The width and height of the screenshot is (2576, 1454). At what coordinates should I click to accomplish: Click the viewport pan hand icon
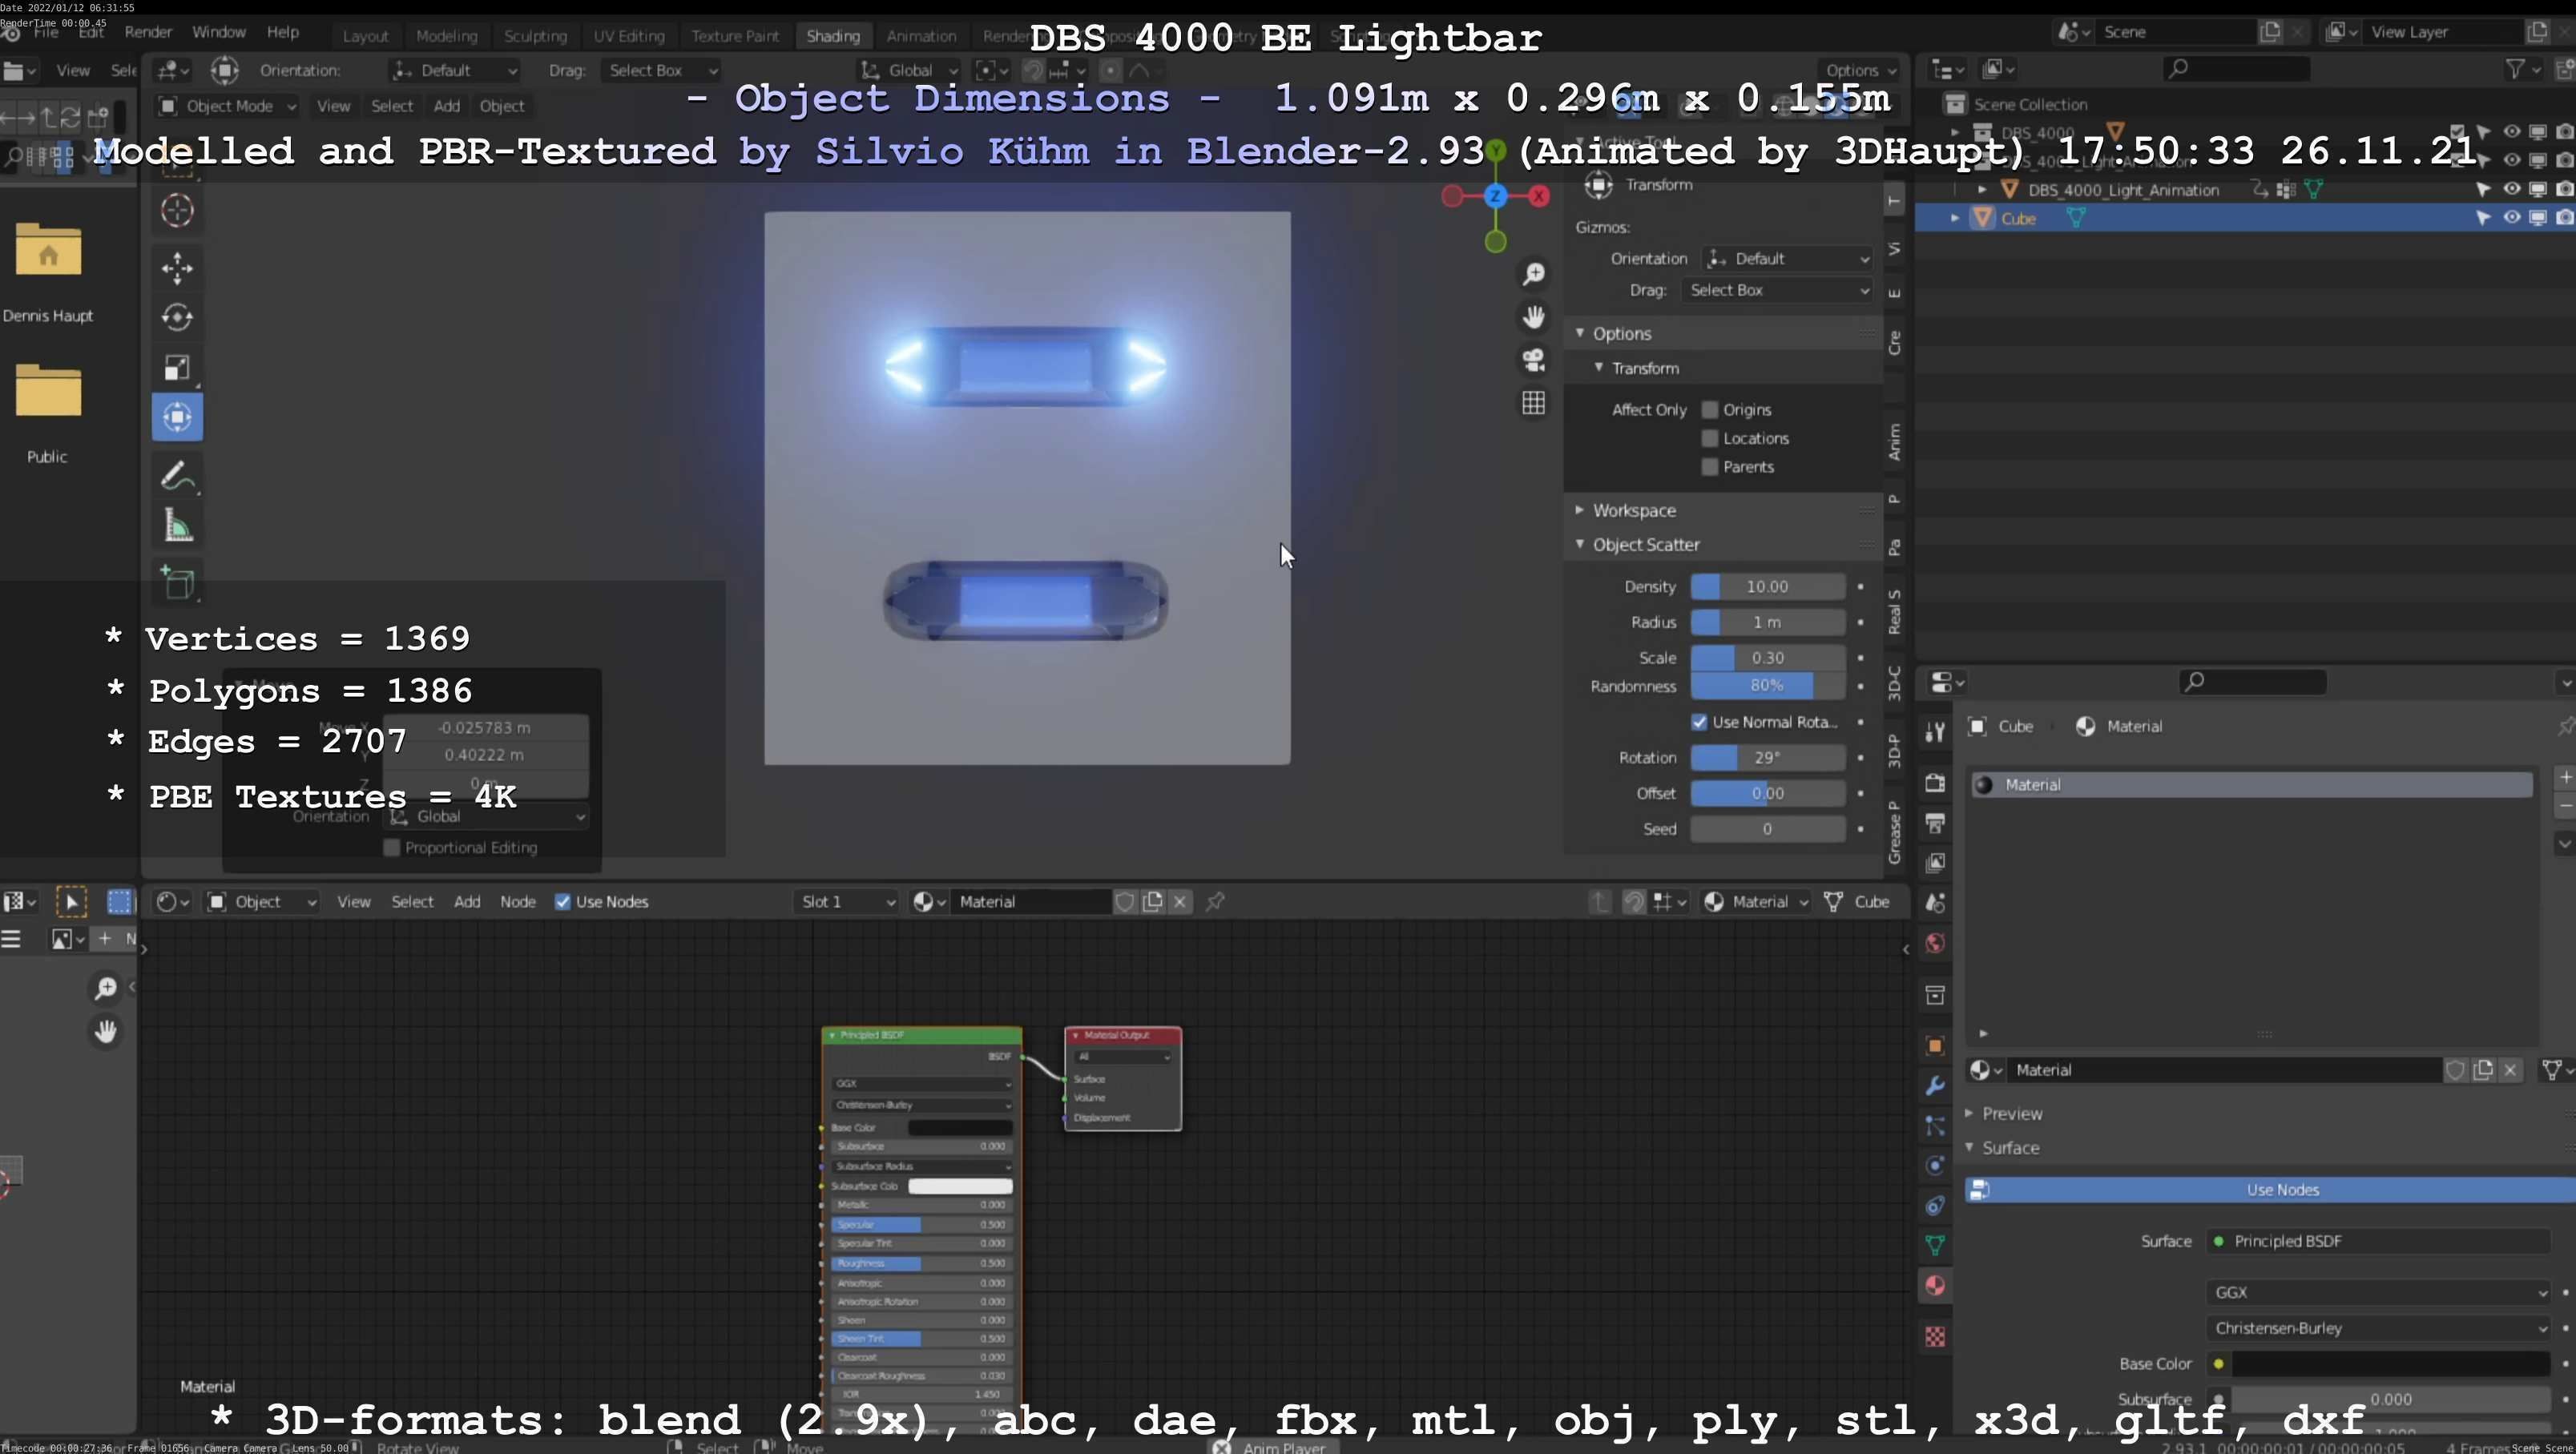coord(1533,317)
